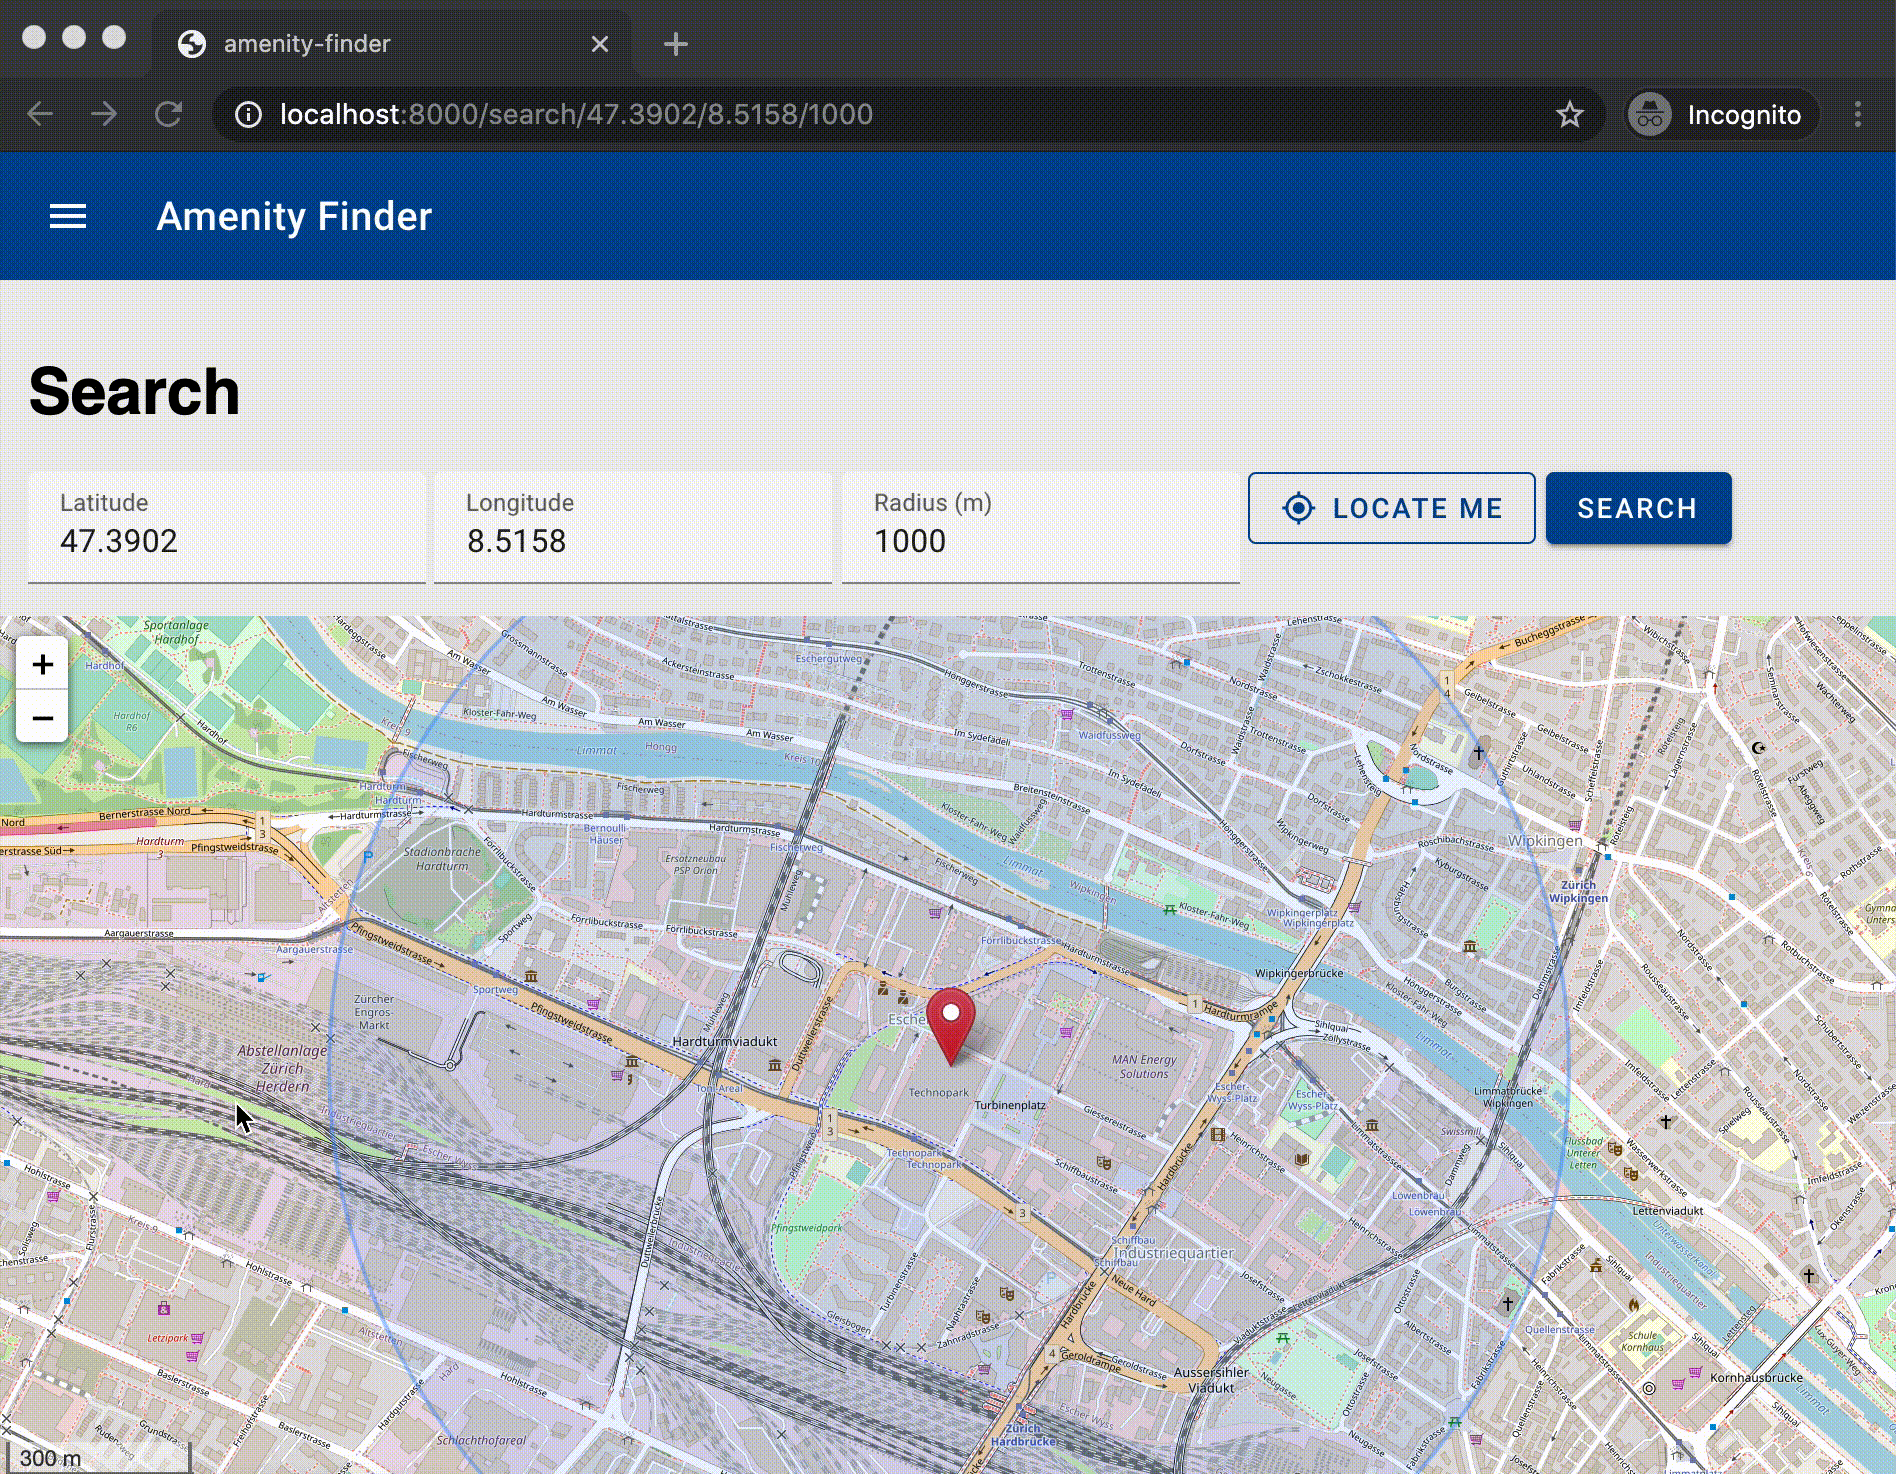
Task: Open a new browser tab
Action: [x=676, y=44]
